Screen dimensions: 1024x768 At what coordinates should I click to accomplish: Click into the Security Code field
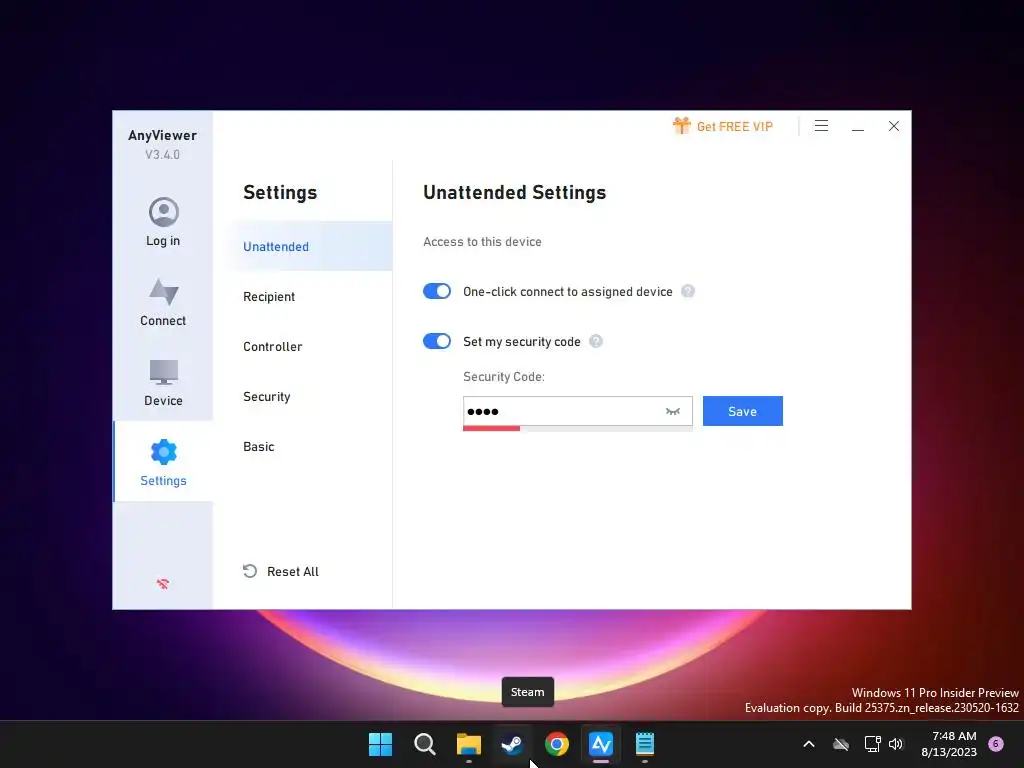[x=577, y=411]
